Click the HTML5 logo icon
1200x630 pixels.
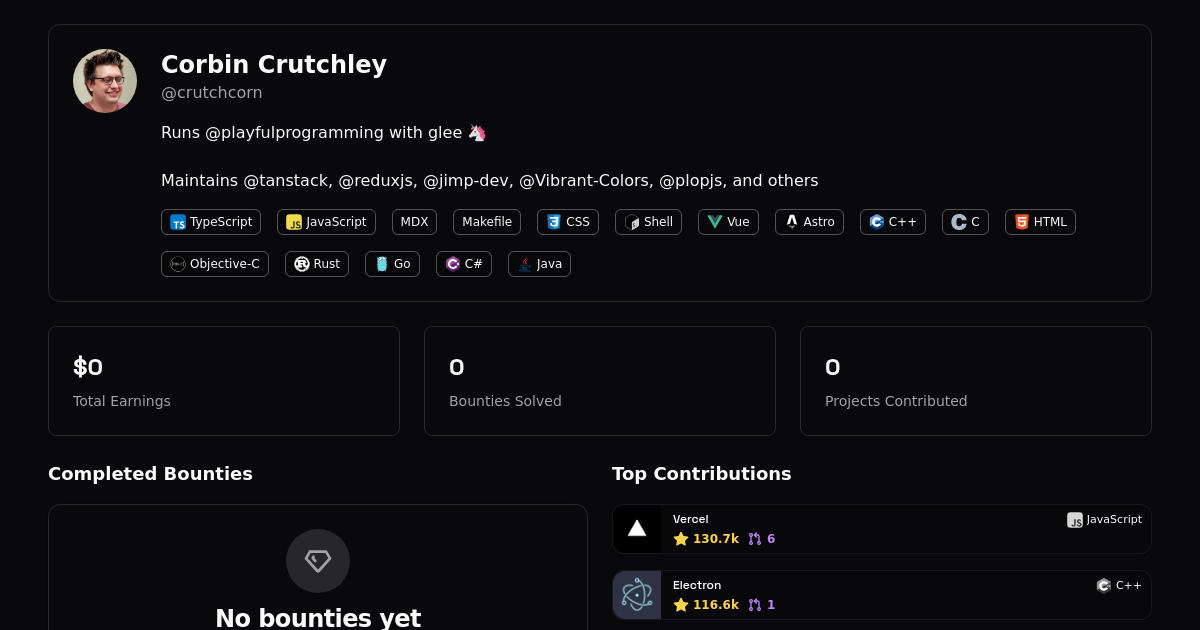1022,222
